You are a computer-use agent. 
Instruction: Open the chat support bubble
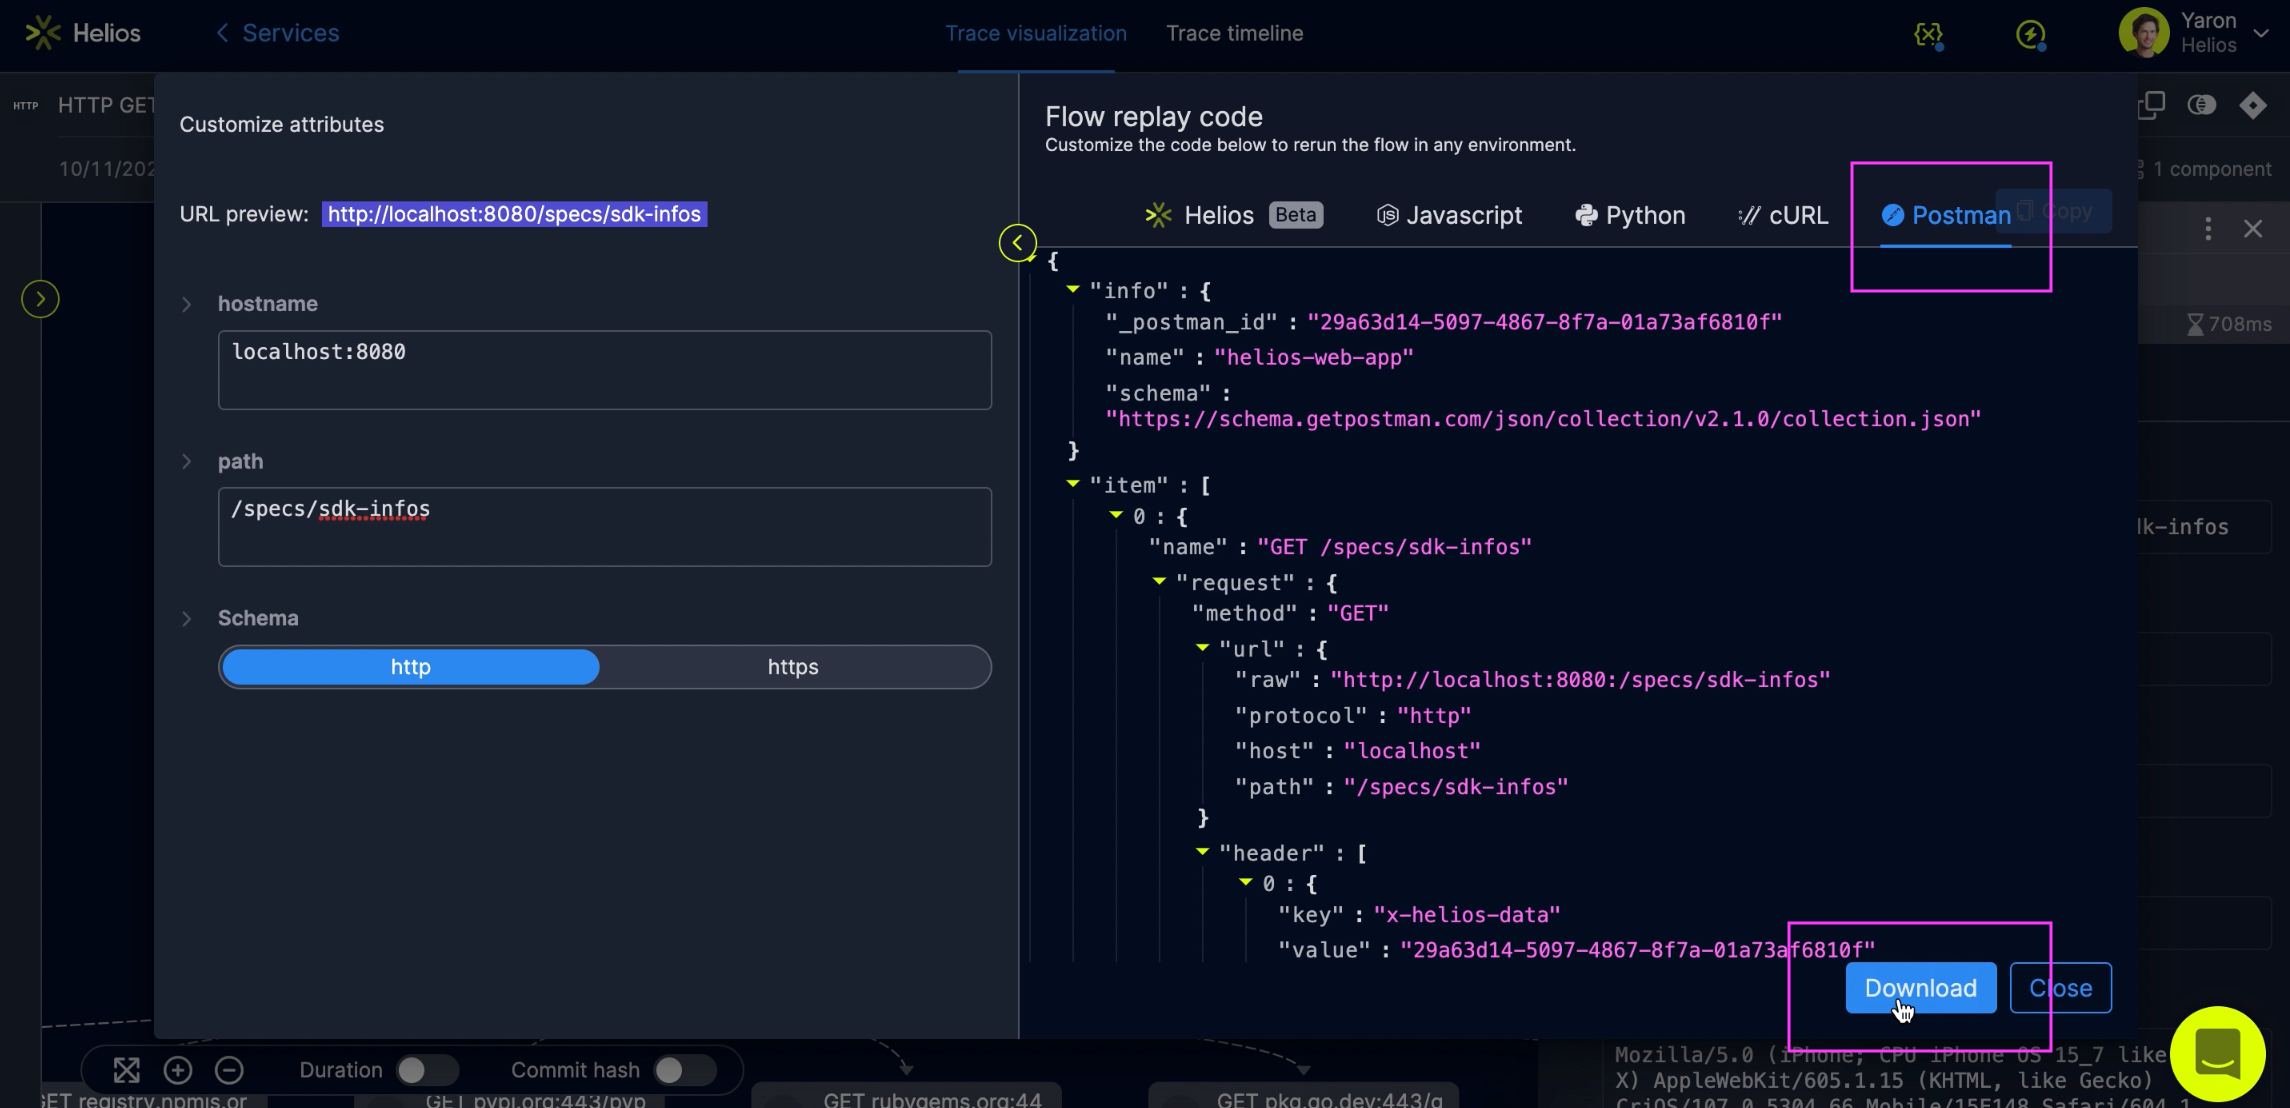click(2217, 1053)
